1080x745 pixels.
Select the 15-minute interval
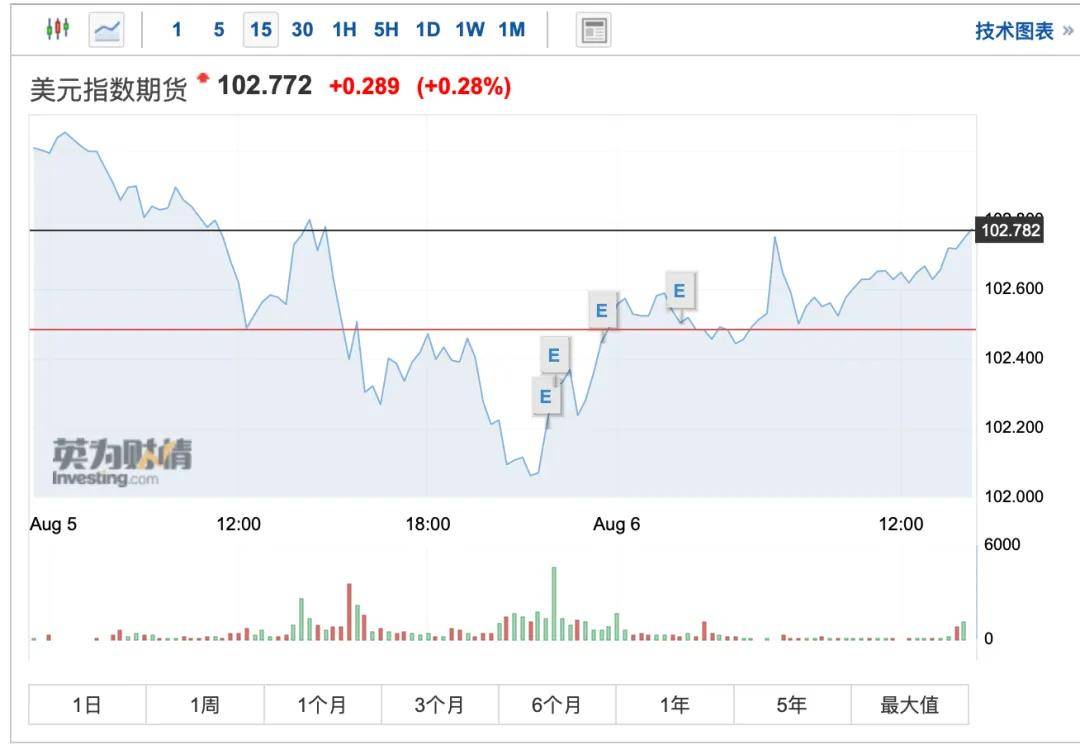[x=260, y=30]
